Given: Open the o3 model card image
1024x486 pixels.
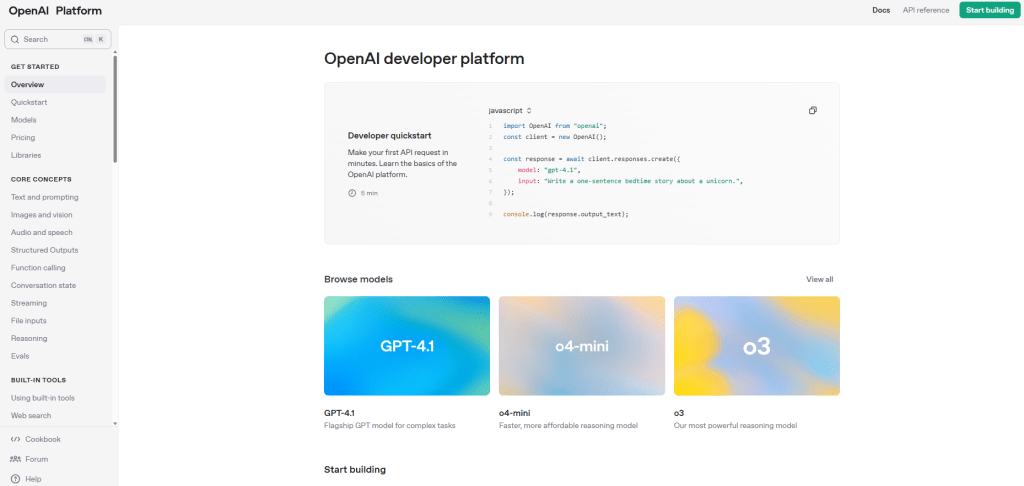Looking at the screenshot, I should coord(757,346).
